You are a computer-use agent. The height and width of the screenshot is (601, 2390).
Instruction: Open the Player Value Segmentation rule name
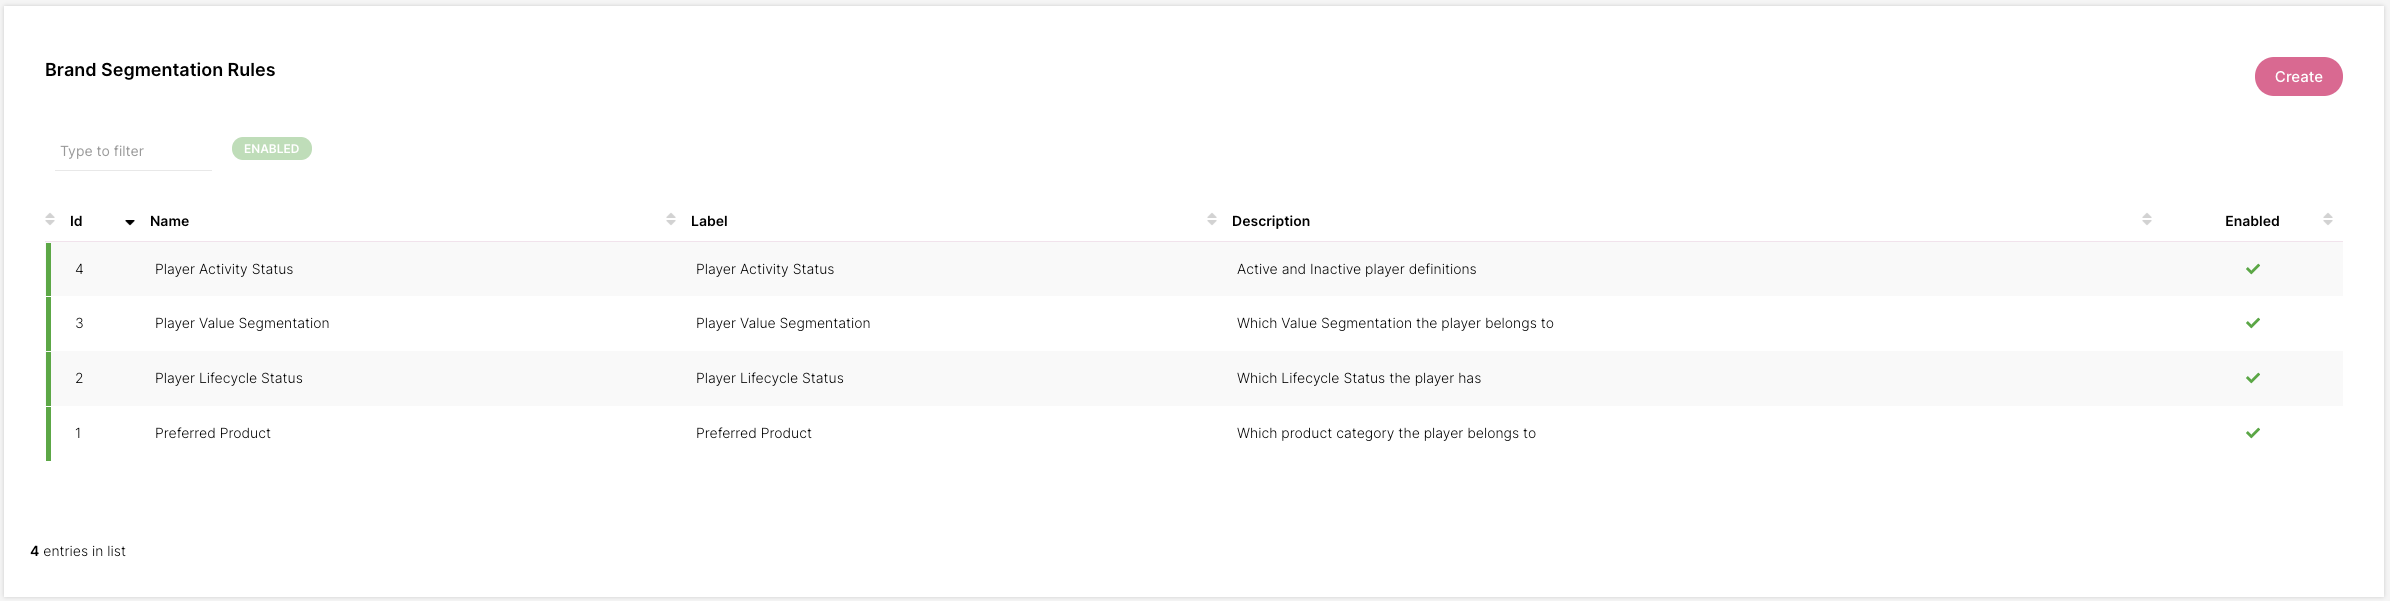point(242,323)
